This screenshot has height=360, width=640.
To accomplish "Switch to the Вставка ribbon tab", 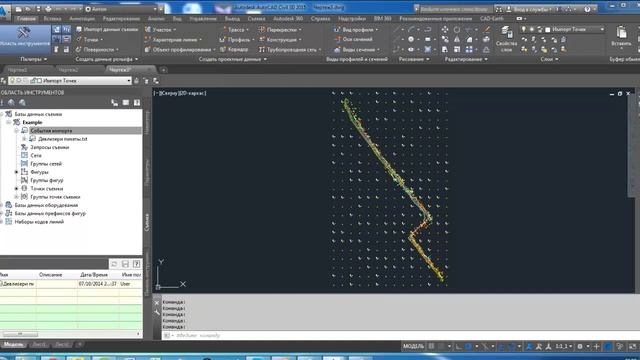I will tap(52, 19).
